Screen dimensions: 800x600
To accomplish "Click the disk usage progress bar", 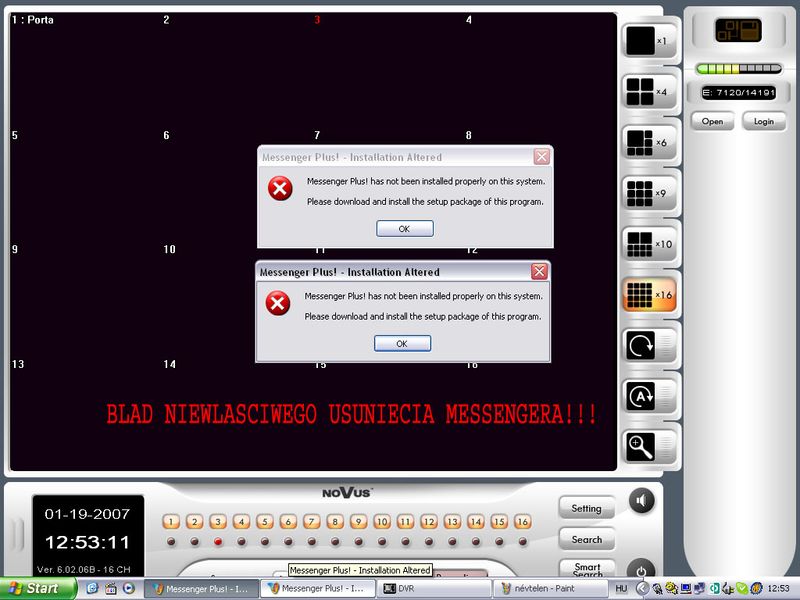I will 738,68.
